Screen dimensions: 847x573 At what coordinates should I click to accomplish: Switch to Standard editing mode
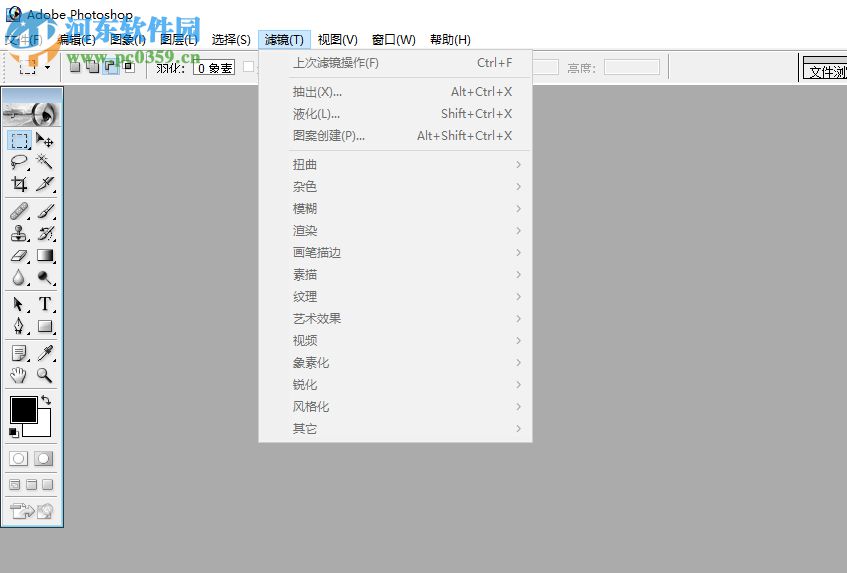coord(18,459)
